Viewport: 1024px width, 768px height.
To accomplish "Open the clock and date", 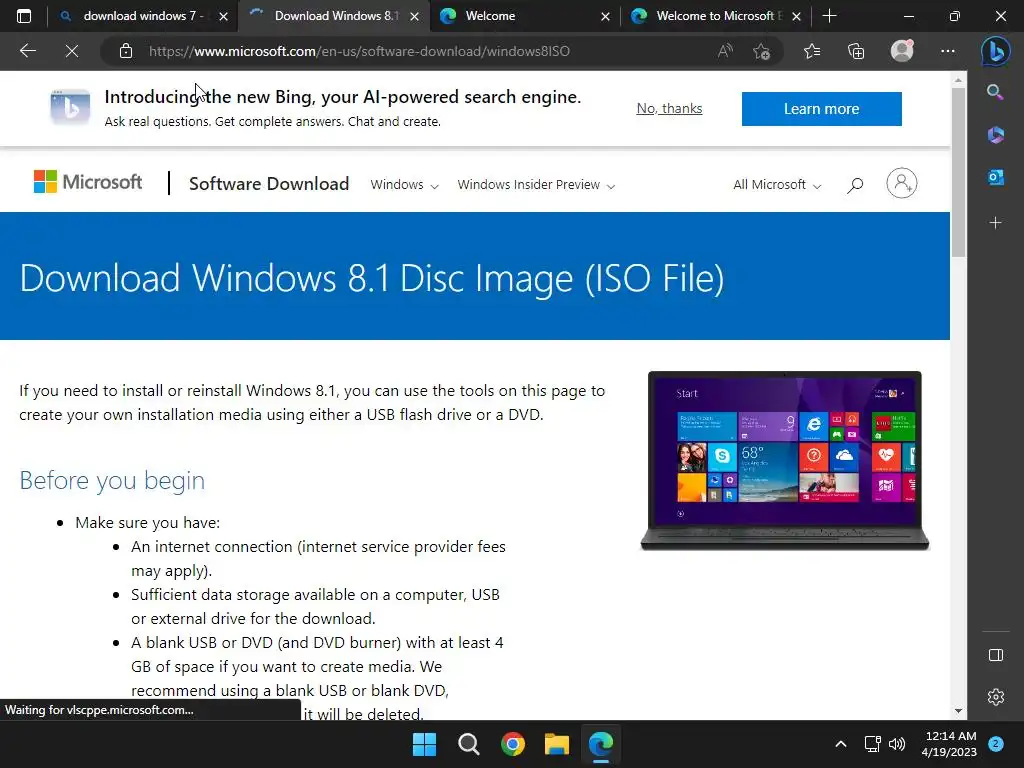I will [949, 744].
